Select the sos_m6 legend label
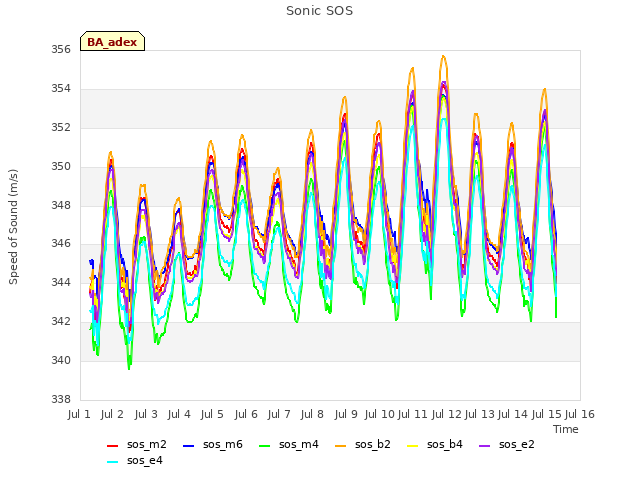 click(223, 444)
